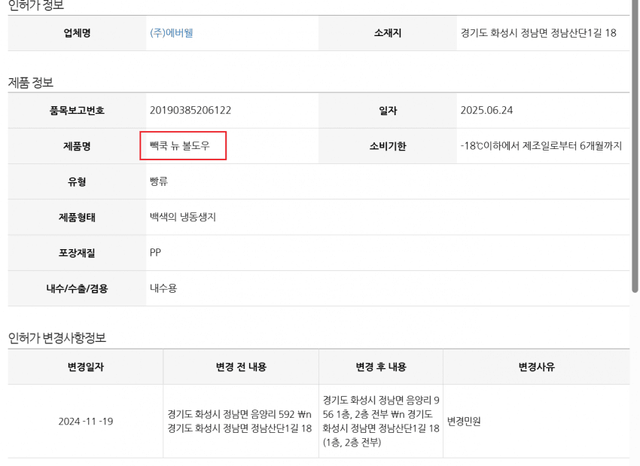Click the vertical scrollbar on the right edge

point(635,150)
